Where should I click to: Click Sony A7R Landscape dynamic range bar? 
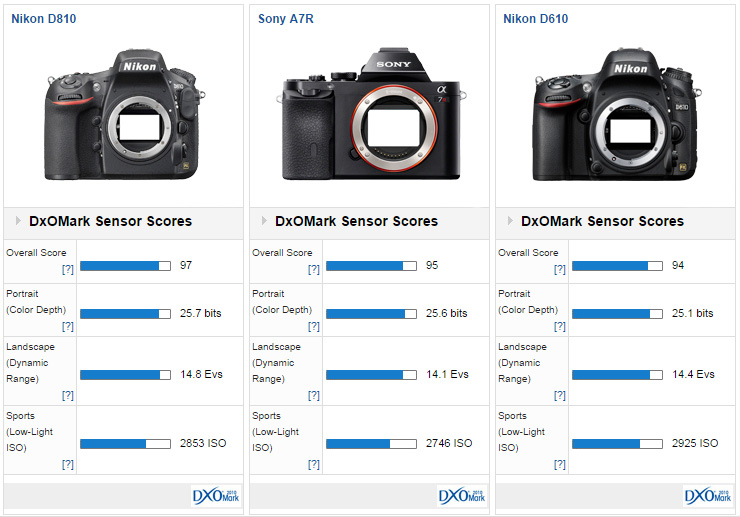(x=371, y=375)
